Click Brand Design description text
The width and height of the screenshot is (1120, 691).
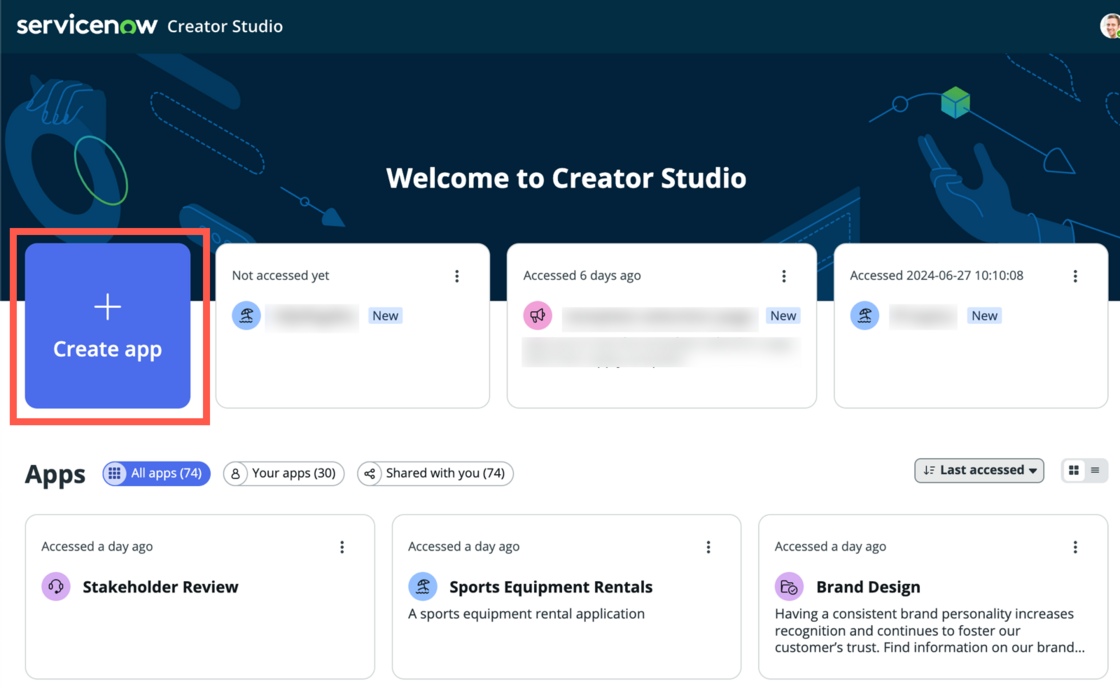929,631
